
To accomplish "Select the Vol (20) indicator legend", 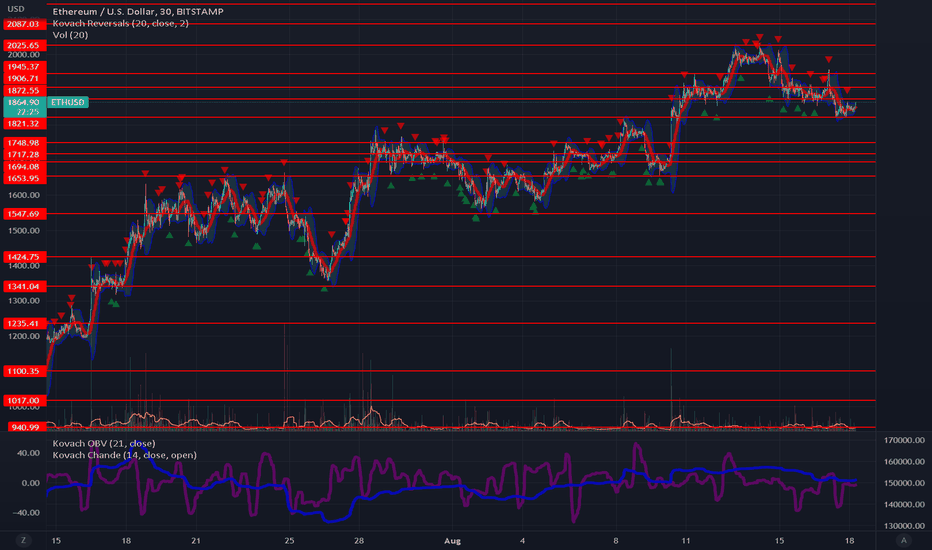I will click(70, 35).
